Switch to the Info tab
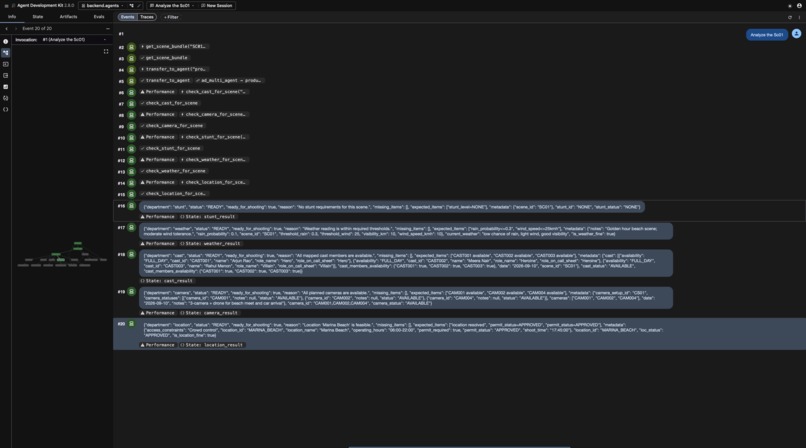 [x=12, y=17]
